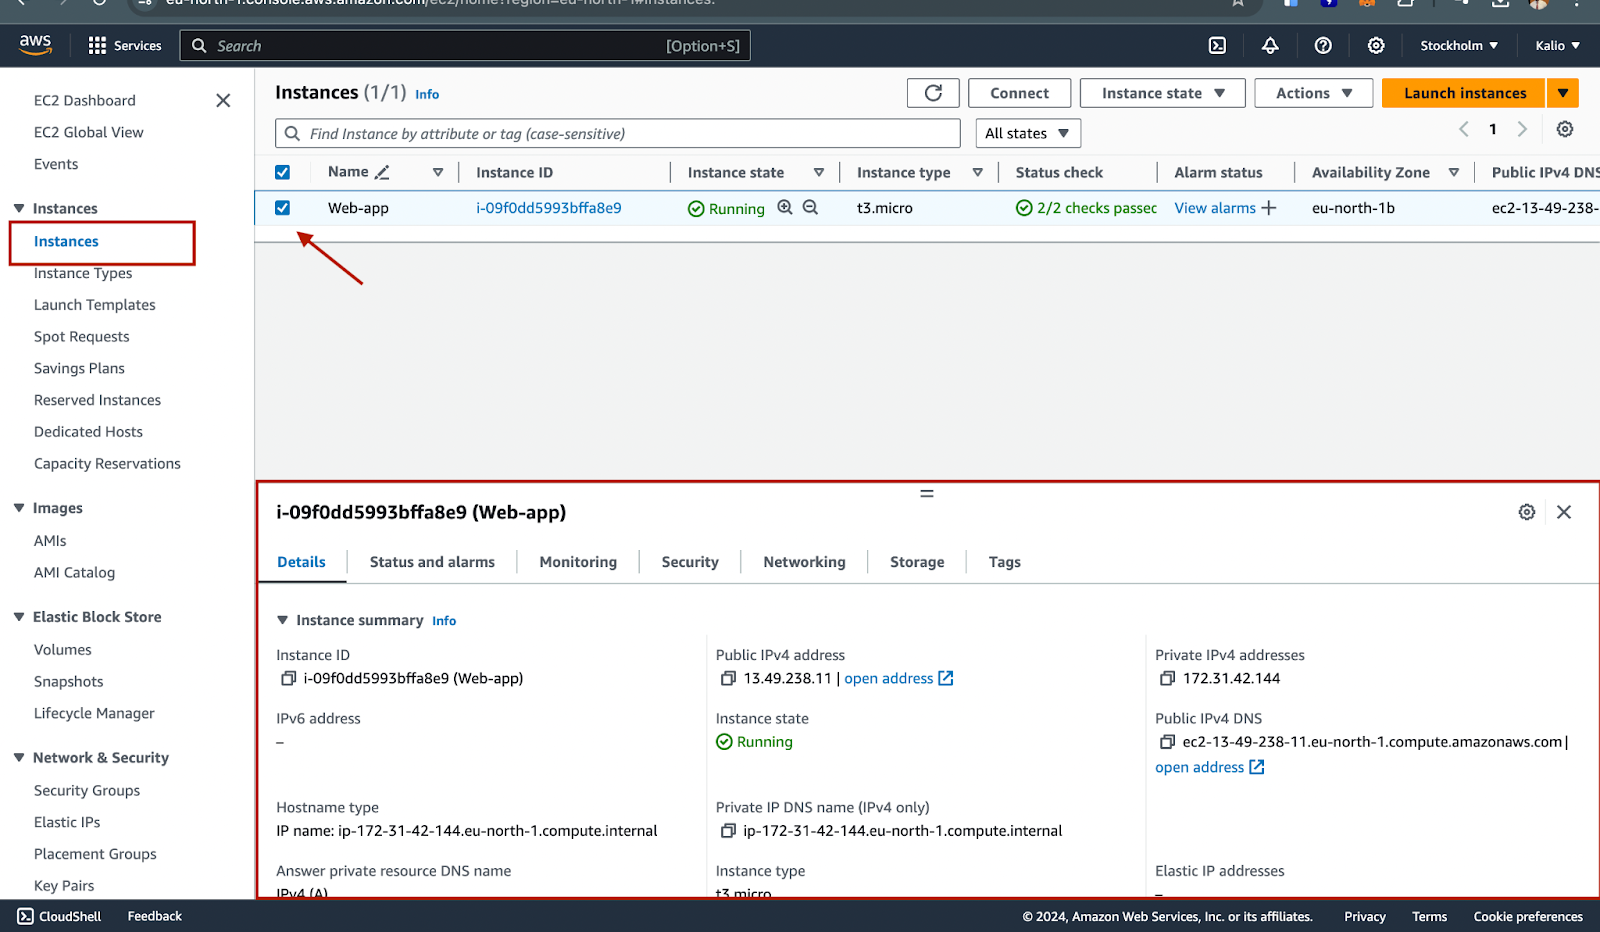This screenshot has height=932, width=1600.
Task: Go to next page of instances
Action: tap(1522, 129)
